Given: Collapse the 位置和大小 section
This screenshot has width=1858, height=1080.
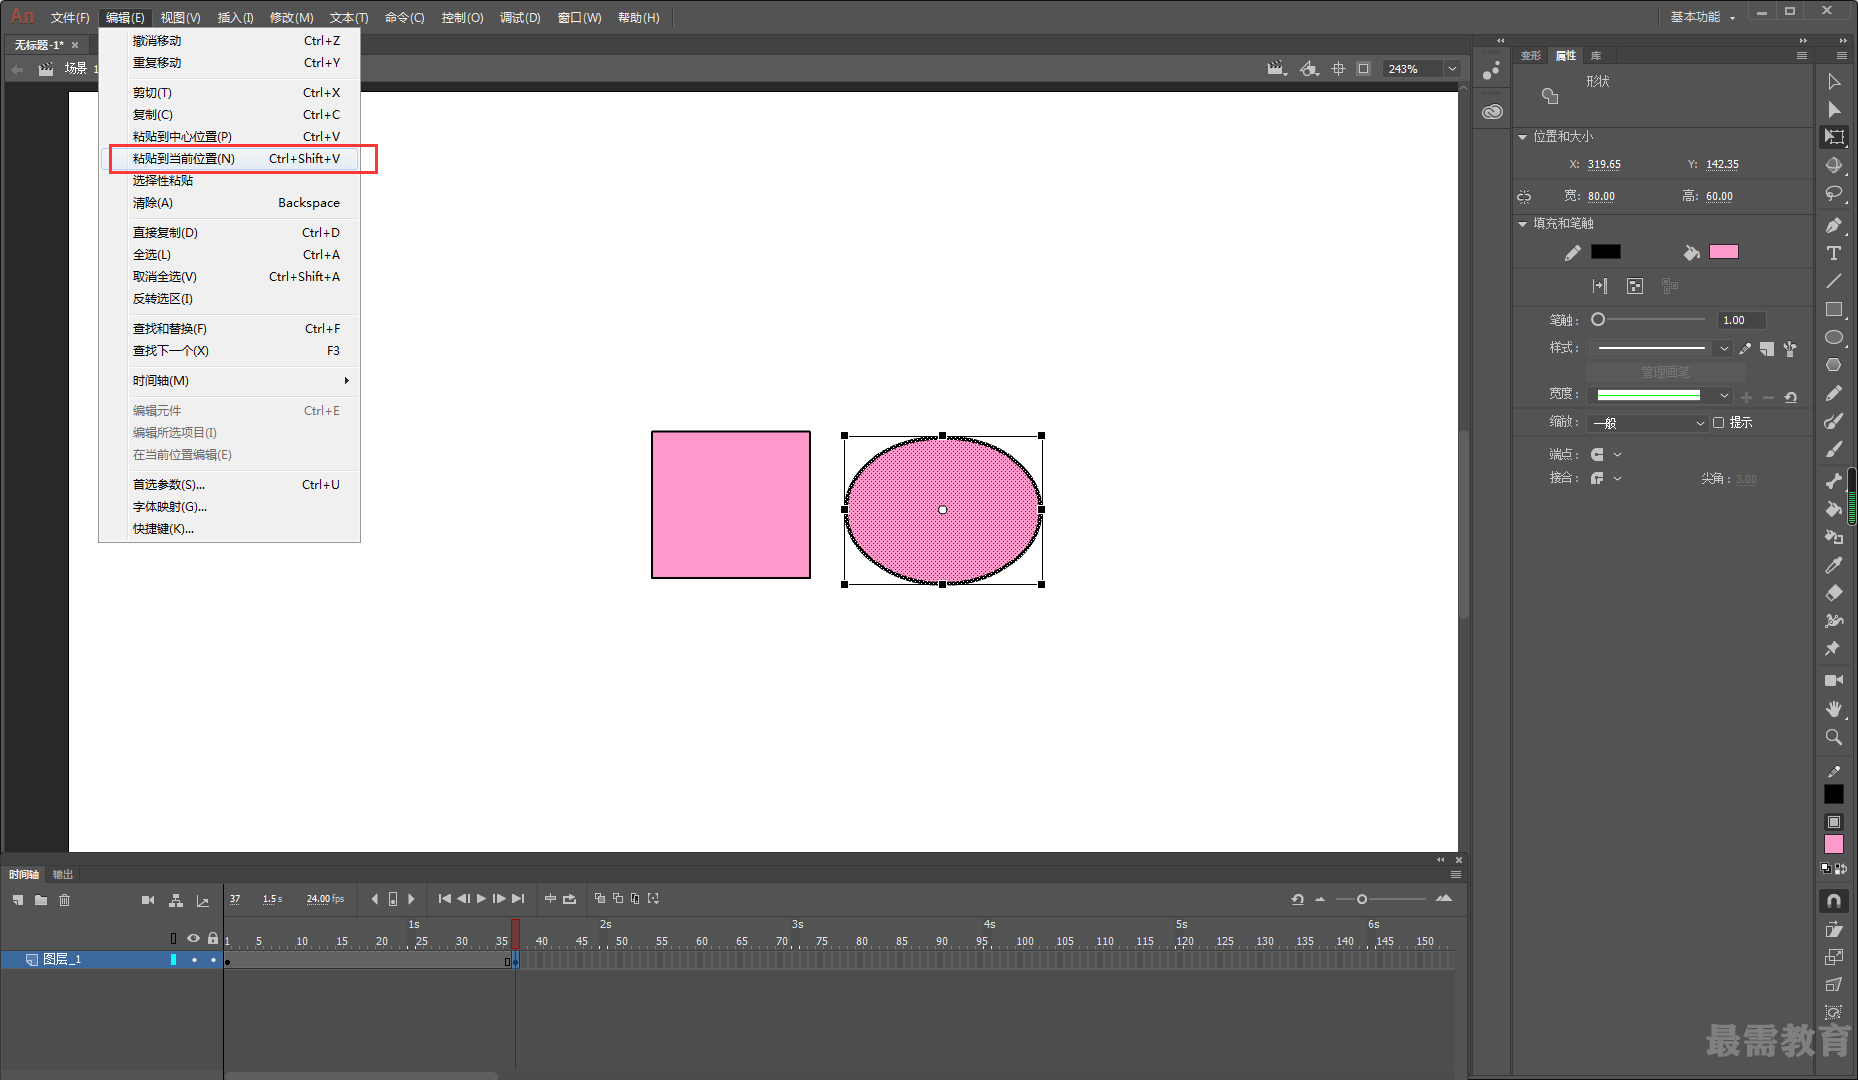Looking at the screenshot, I should click(x=1523, y=137).
